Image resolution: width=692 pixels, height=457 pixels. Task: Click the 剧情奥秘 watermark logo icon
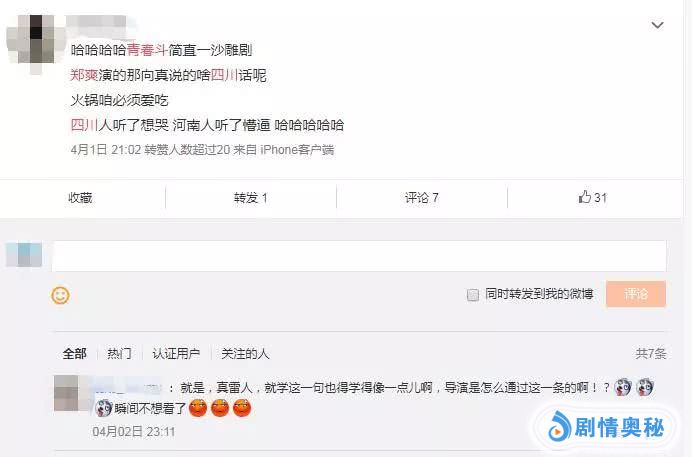point(559,426)
